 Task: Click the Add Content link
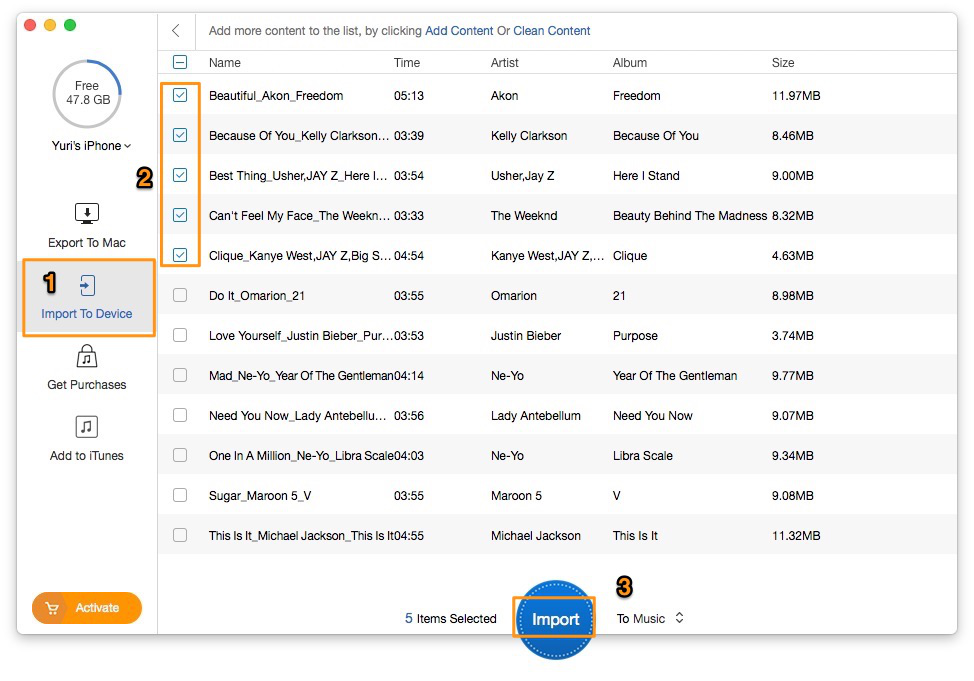pyautogui.click(x=459, y=30)
